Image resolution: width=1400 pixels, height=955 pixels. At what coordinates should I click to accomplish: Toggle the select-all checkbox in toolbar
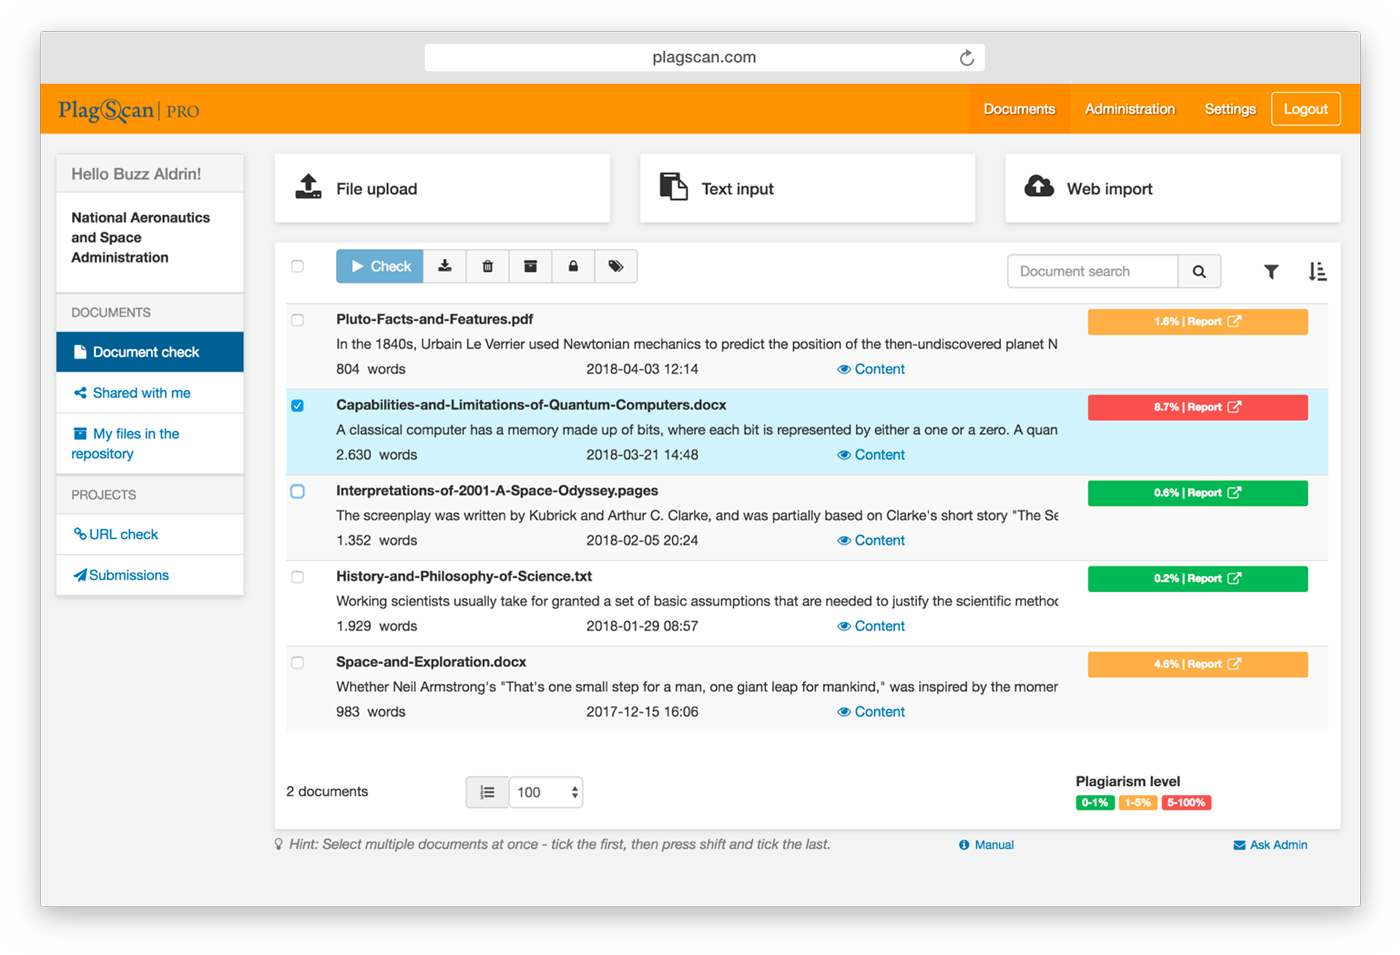pos(298,266)
